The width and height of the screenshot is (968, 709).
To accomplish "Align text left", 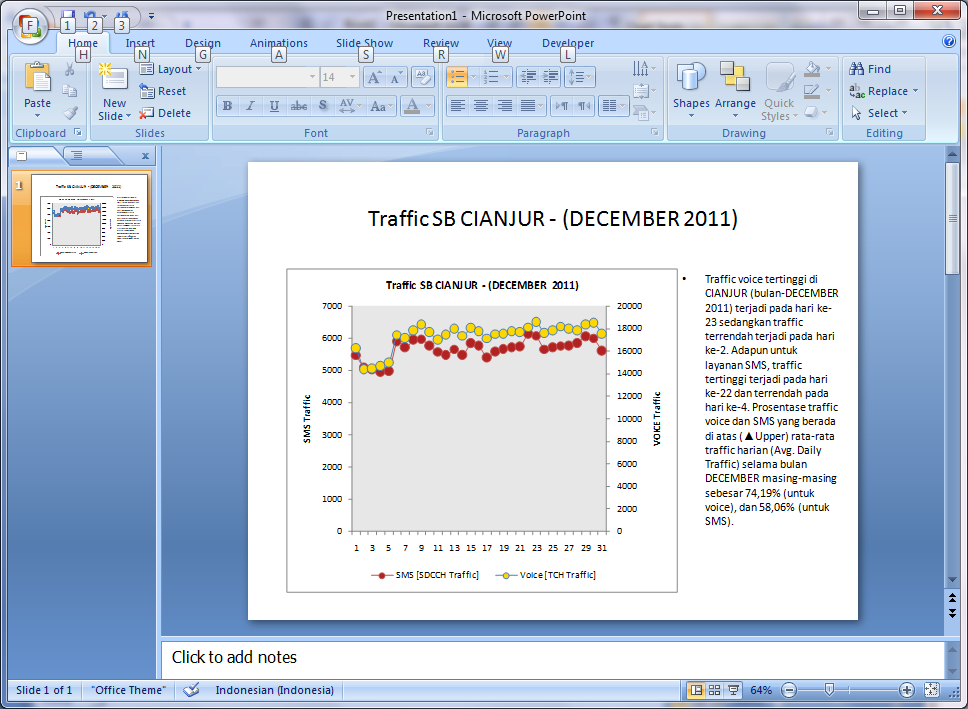I will point(457,106).
